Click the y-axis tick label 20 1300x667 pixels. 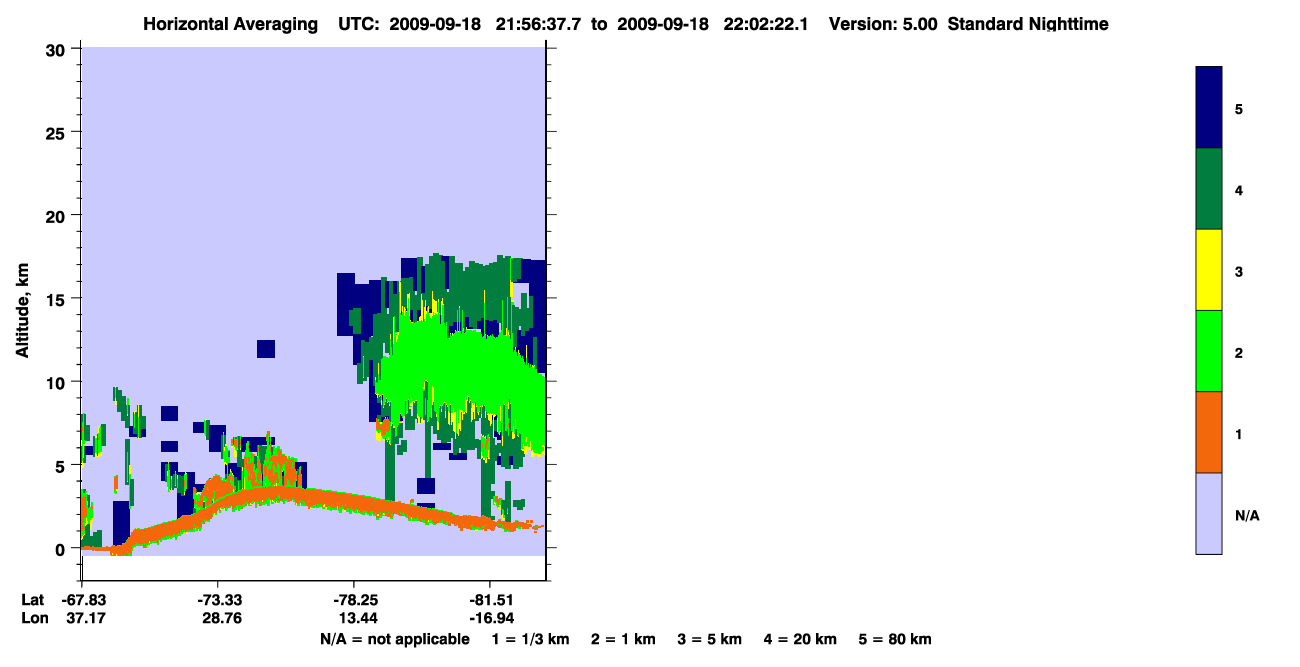coord(57,215)
